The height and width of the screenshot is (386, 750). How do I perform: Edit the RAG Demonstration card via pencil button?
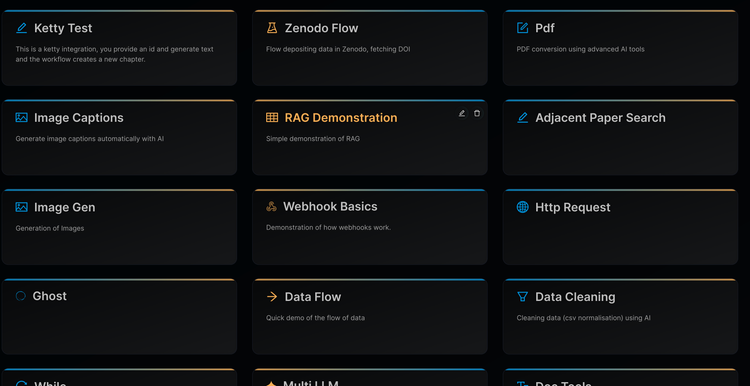click(462, 113)
